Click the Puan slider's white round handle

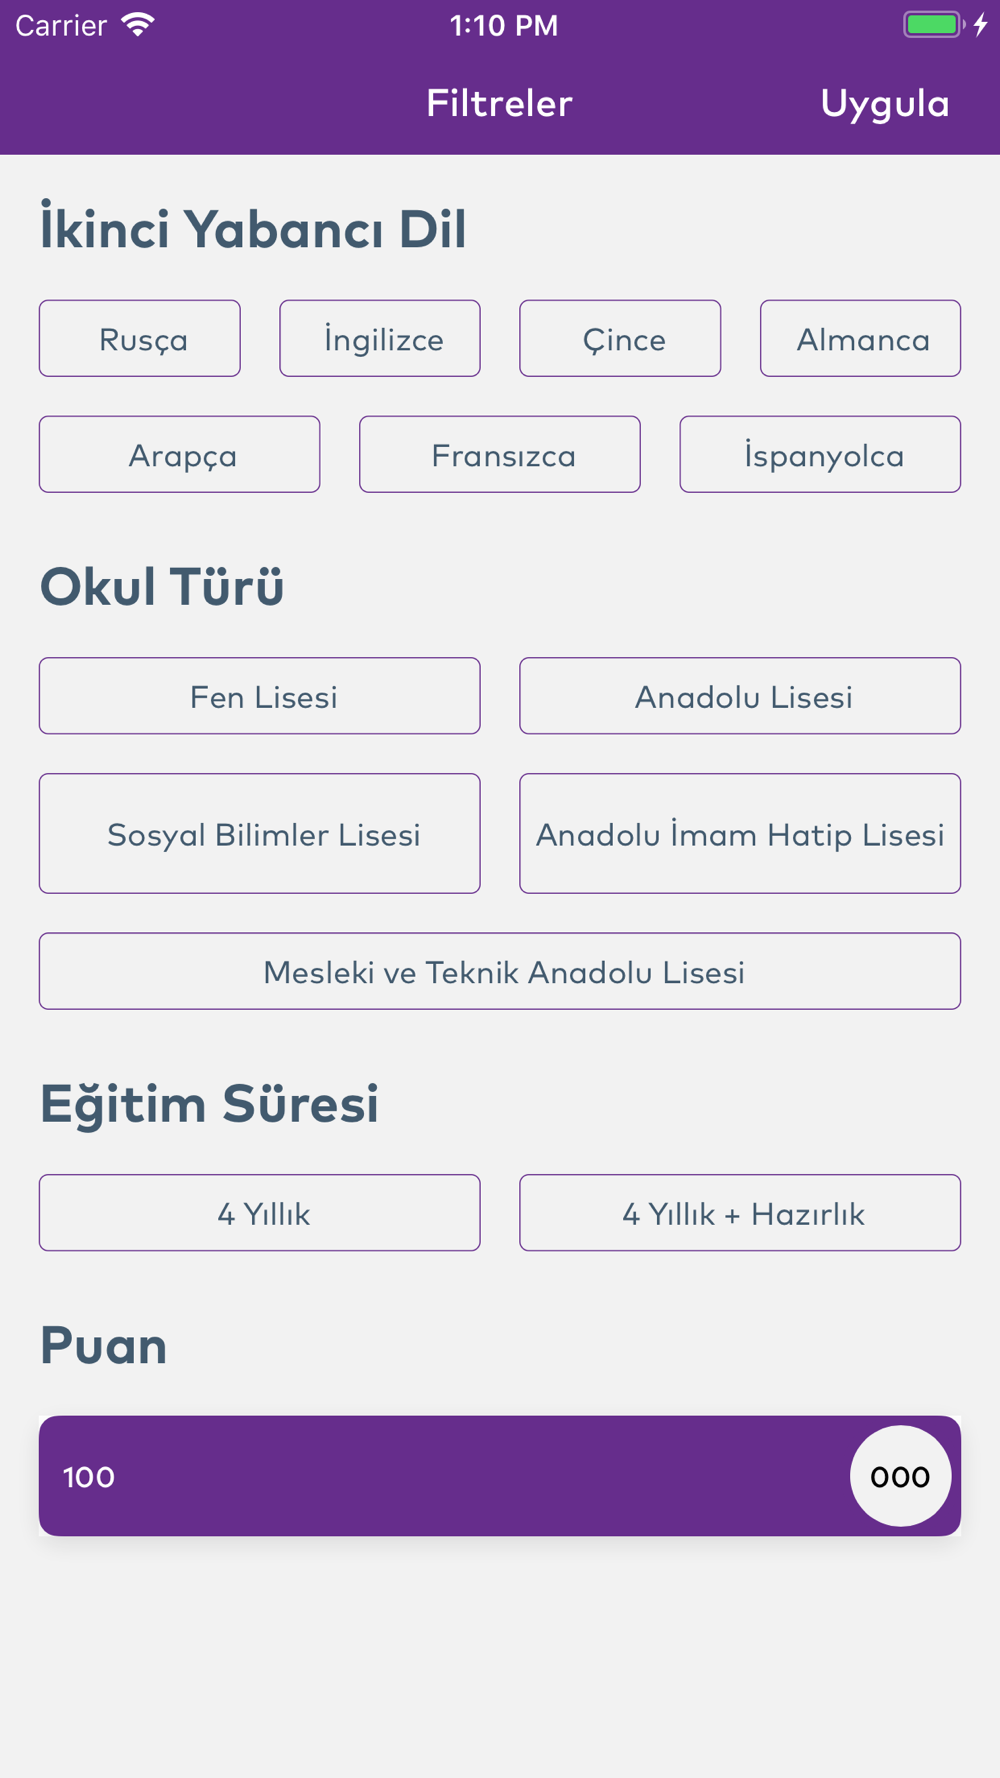(x=900, y=1476)
